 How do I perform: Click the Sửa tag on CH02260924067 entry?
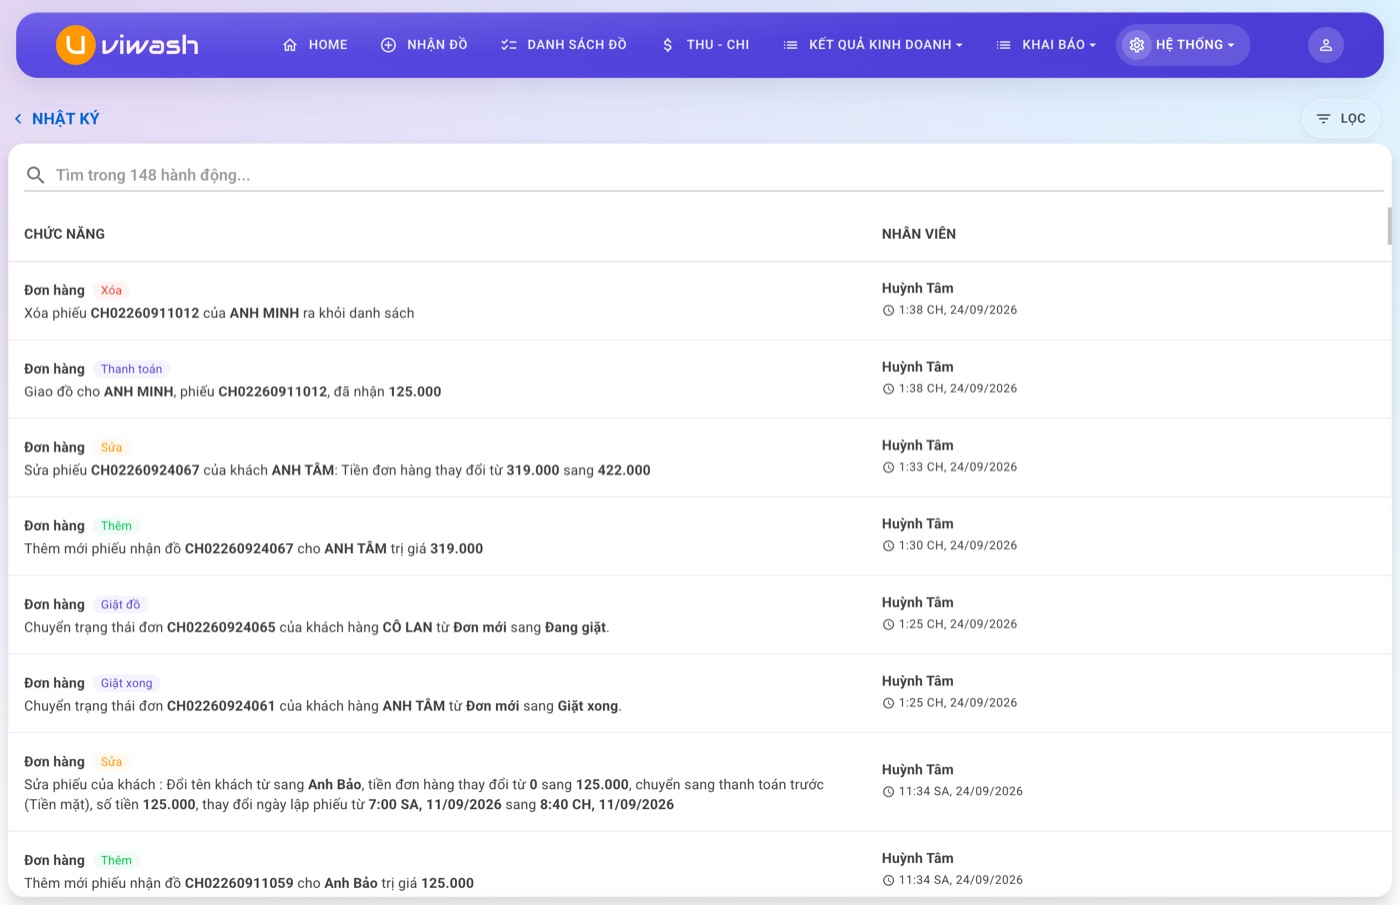tap(111, 448)
